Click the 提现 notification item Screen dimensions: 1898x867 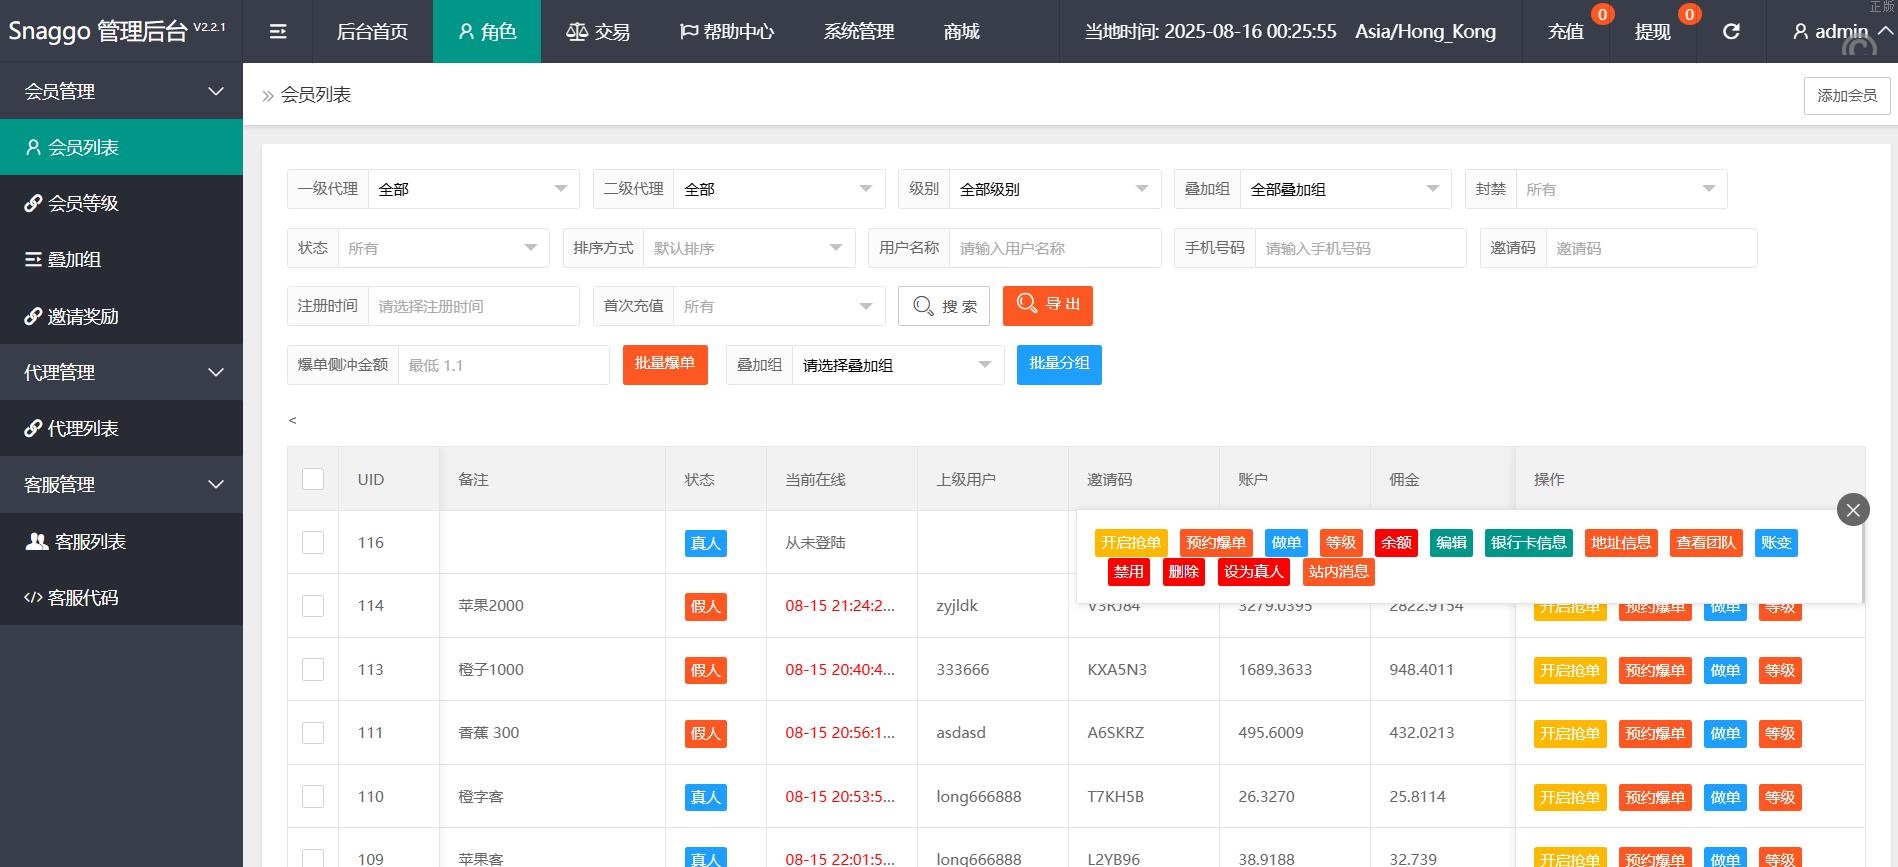(x=1652, y=32)
